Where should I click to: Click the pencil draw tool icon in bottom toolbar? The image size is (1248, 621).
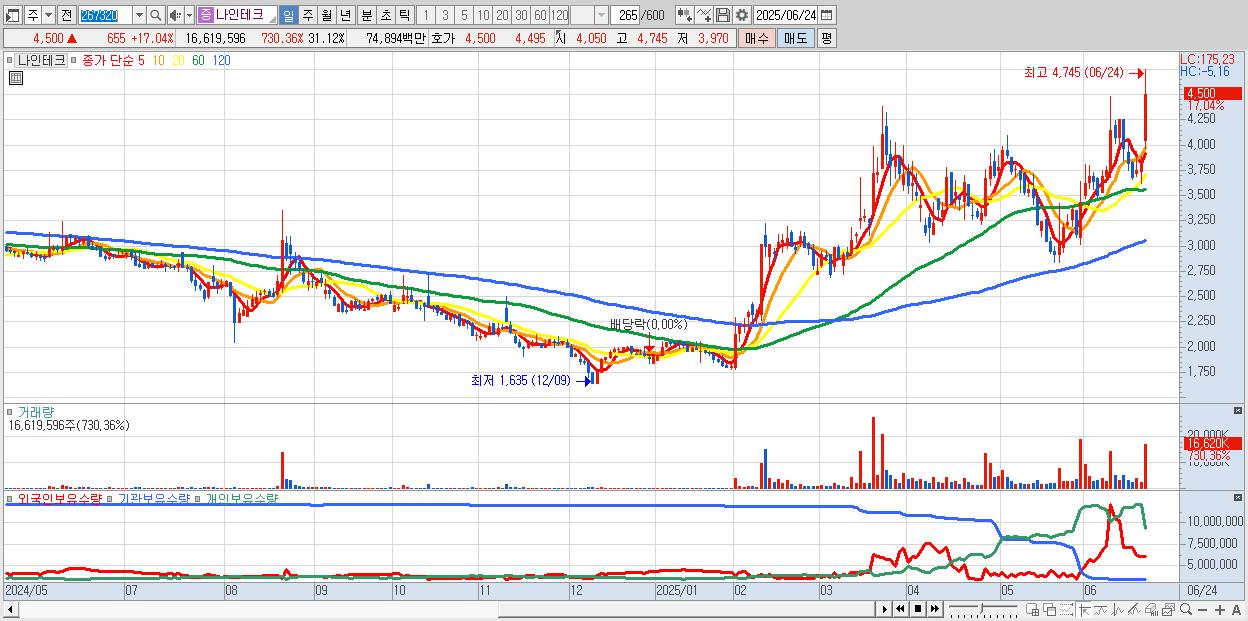click(1135, 610)
